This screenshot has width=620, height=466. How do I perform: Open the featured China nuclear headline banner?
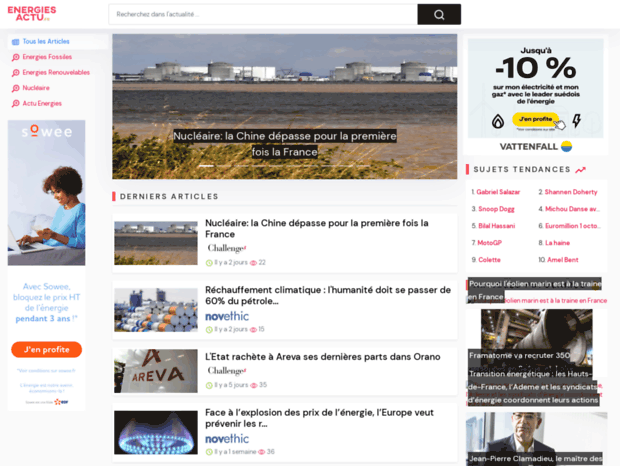(285, 143)
